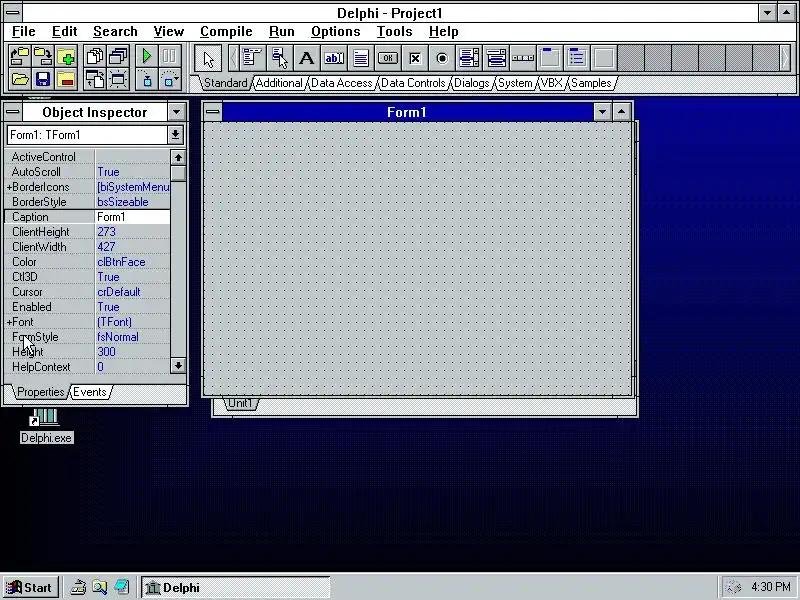Run the project with green arrow
800x600 pixels.
click(147, 56)
